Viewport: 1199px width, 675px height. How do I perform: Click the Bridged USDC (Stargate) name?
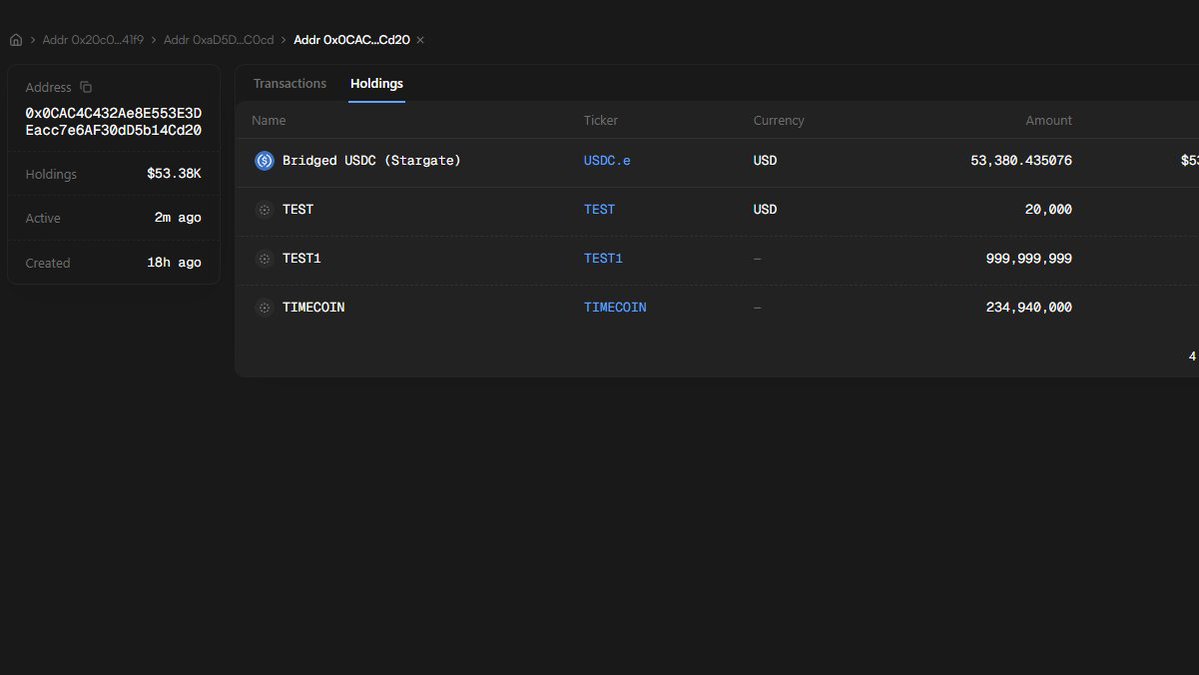pos(372,161)
